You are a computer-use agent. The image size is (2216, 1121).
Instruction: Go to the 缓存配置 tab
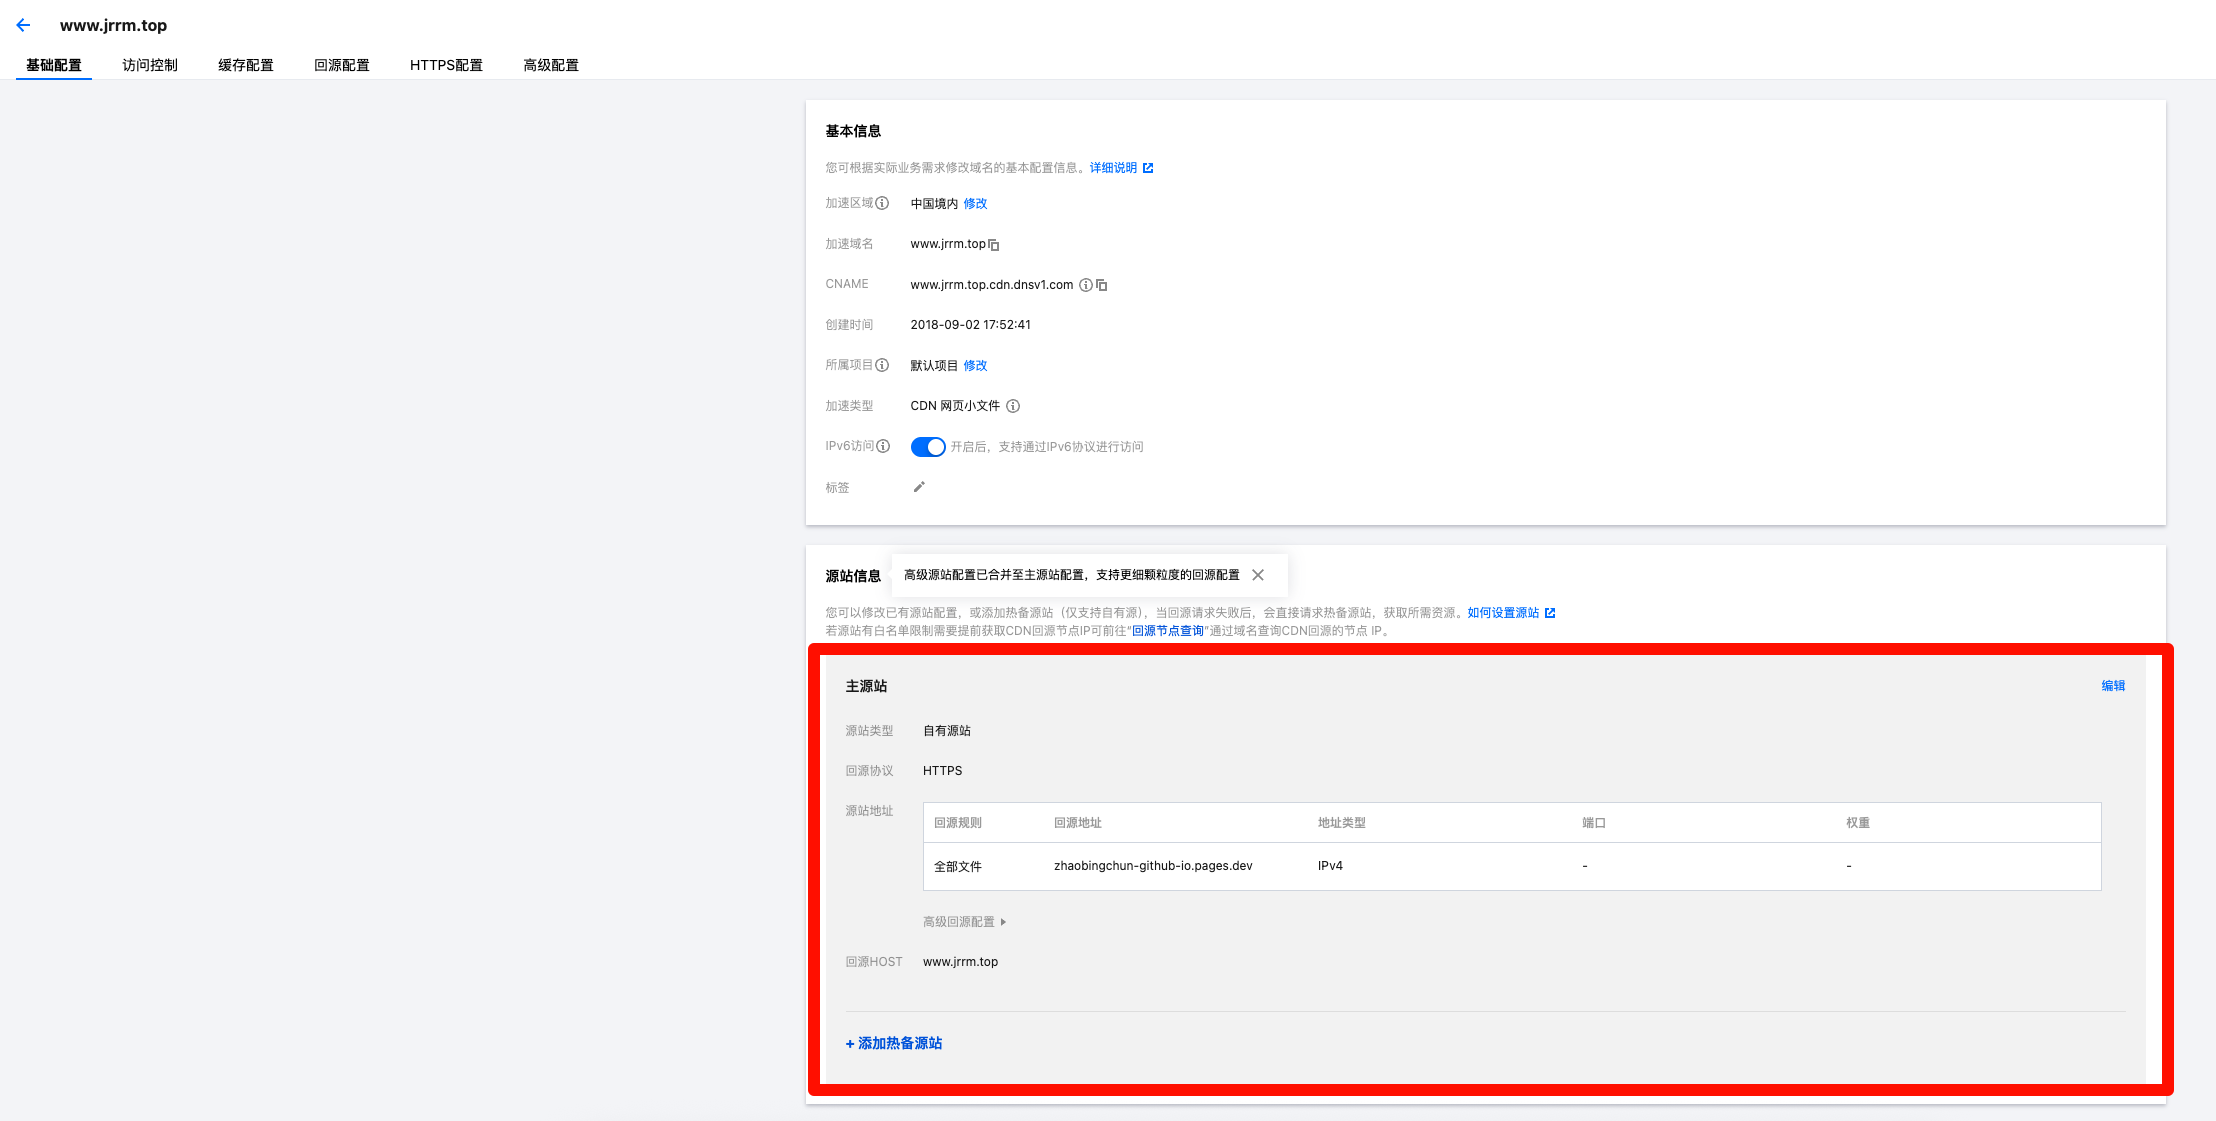click(246, 65)
